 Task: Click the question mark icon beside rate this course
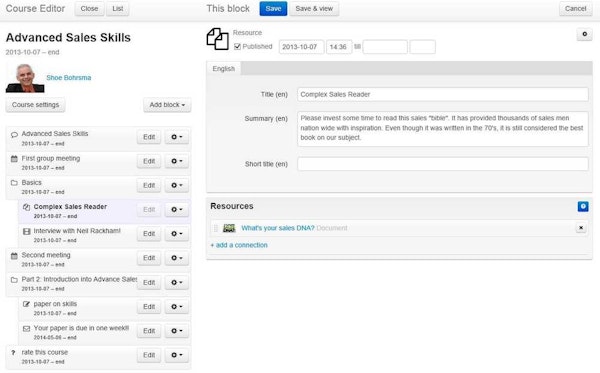pyautogui.click(x=13, y=353)
